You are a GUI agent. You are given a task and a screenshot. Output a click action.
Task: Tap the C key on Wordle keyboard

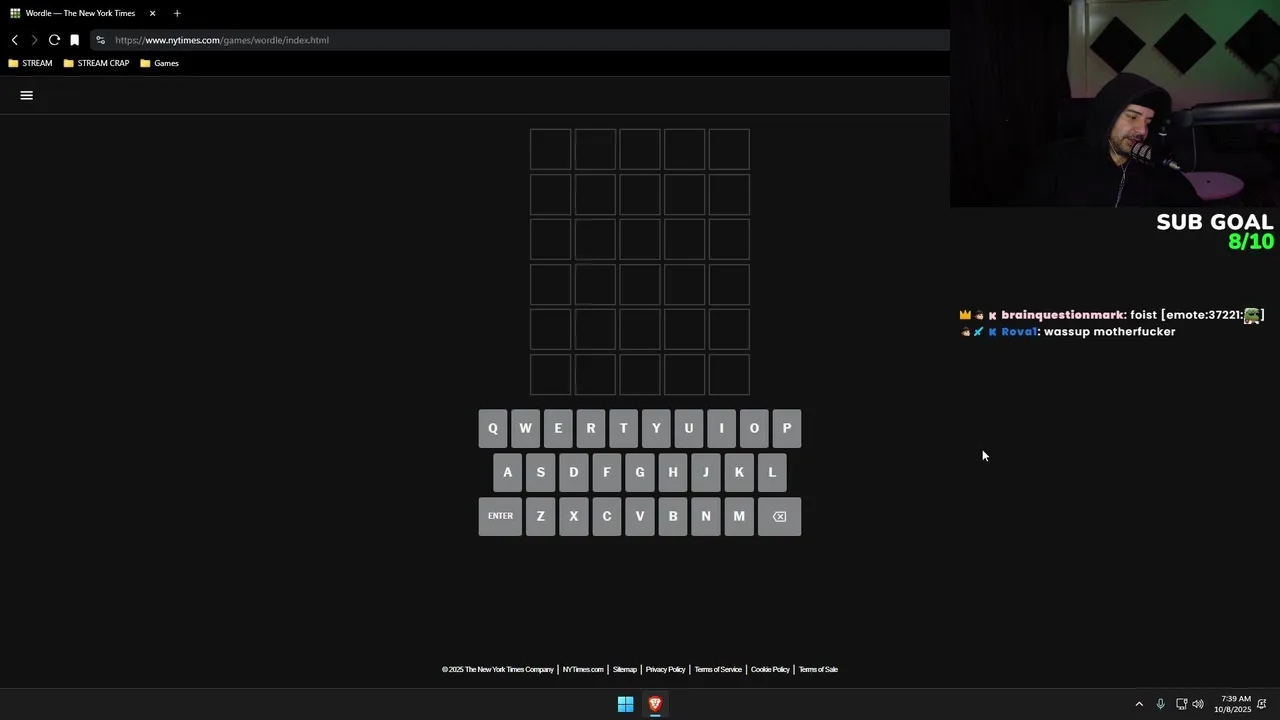pyautogui.click(x=606, y=516)
